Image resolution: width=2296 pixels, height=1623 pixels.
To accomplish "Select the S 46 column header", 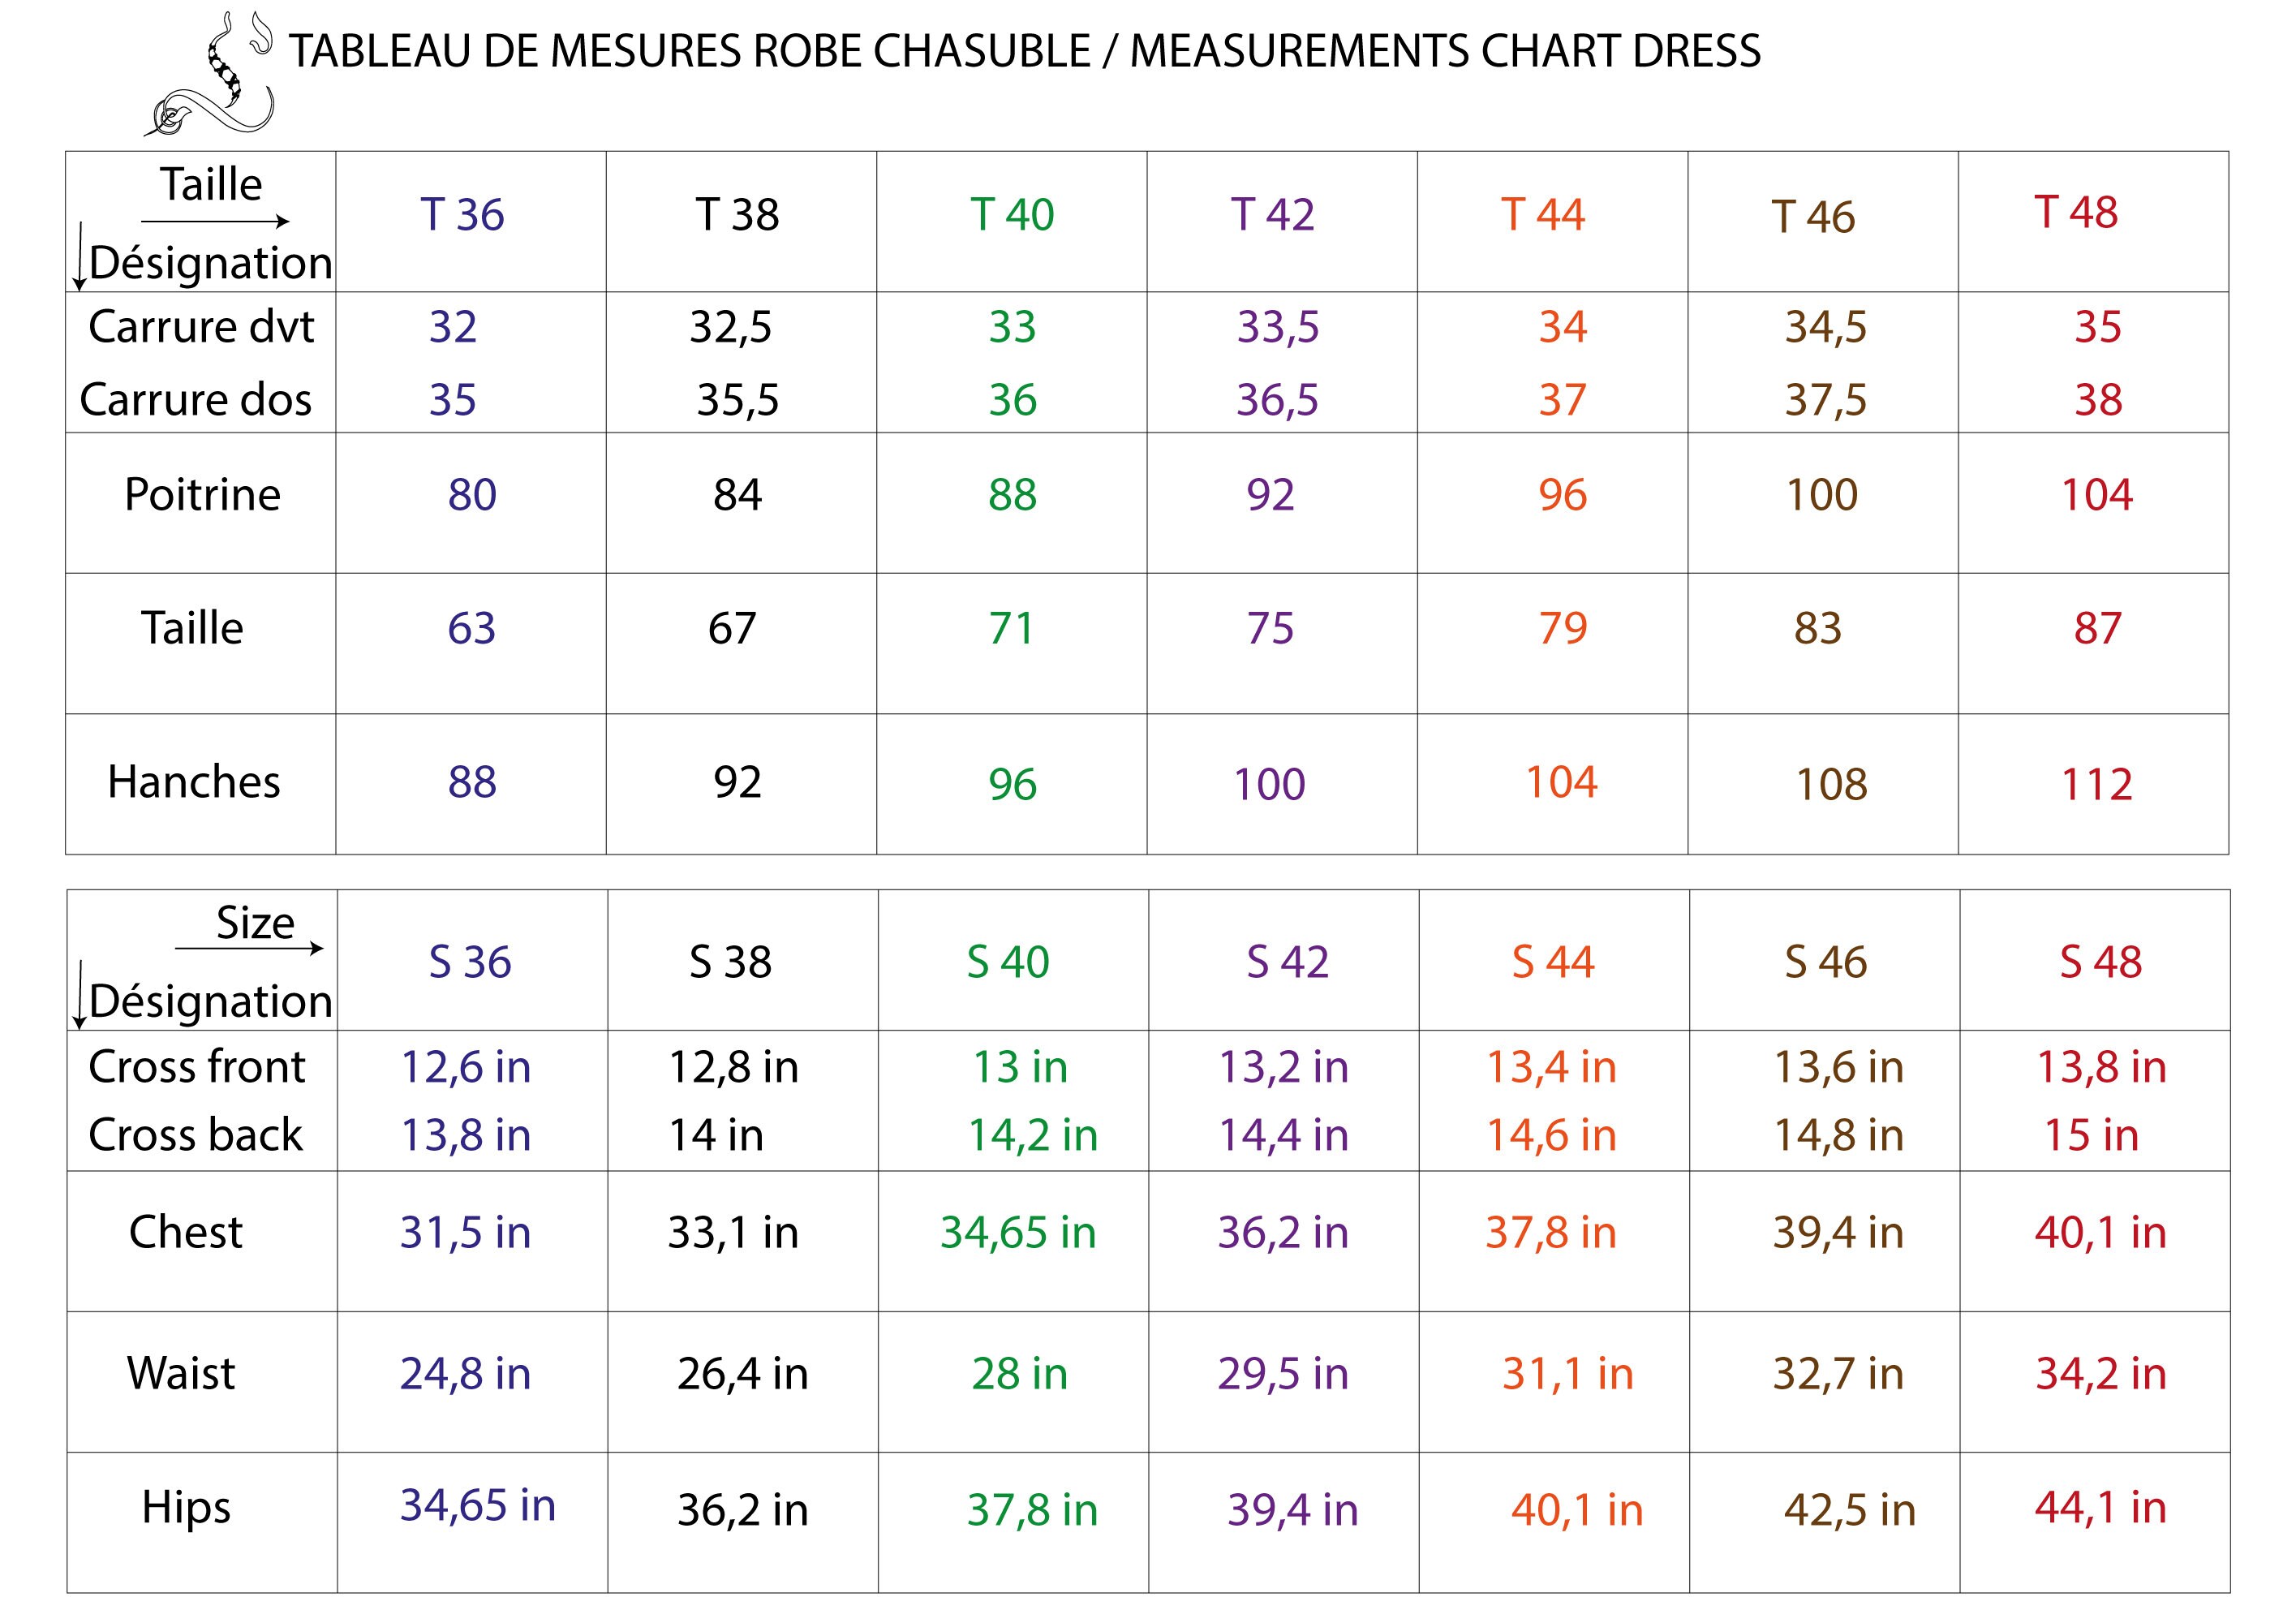I will tap(1825, 962).
